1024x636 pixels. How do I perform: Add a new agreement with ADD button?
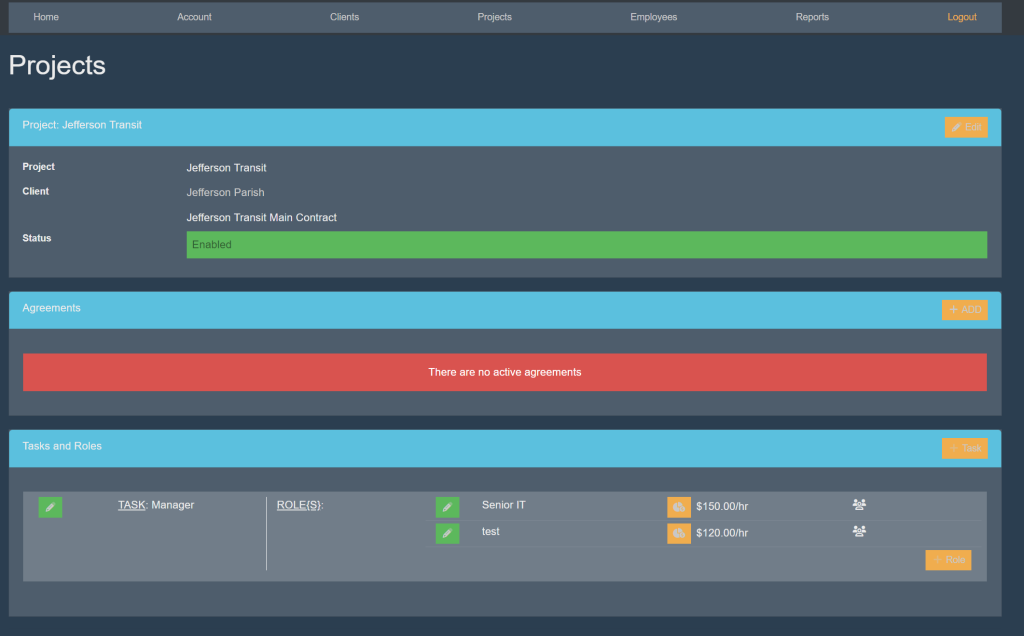click(964, 310)
